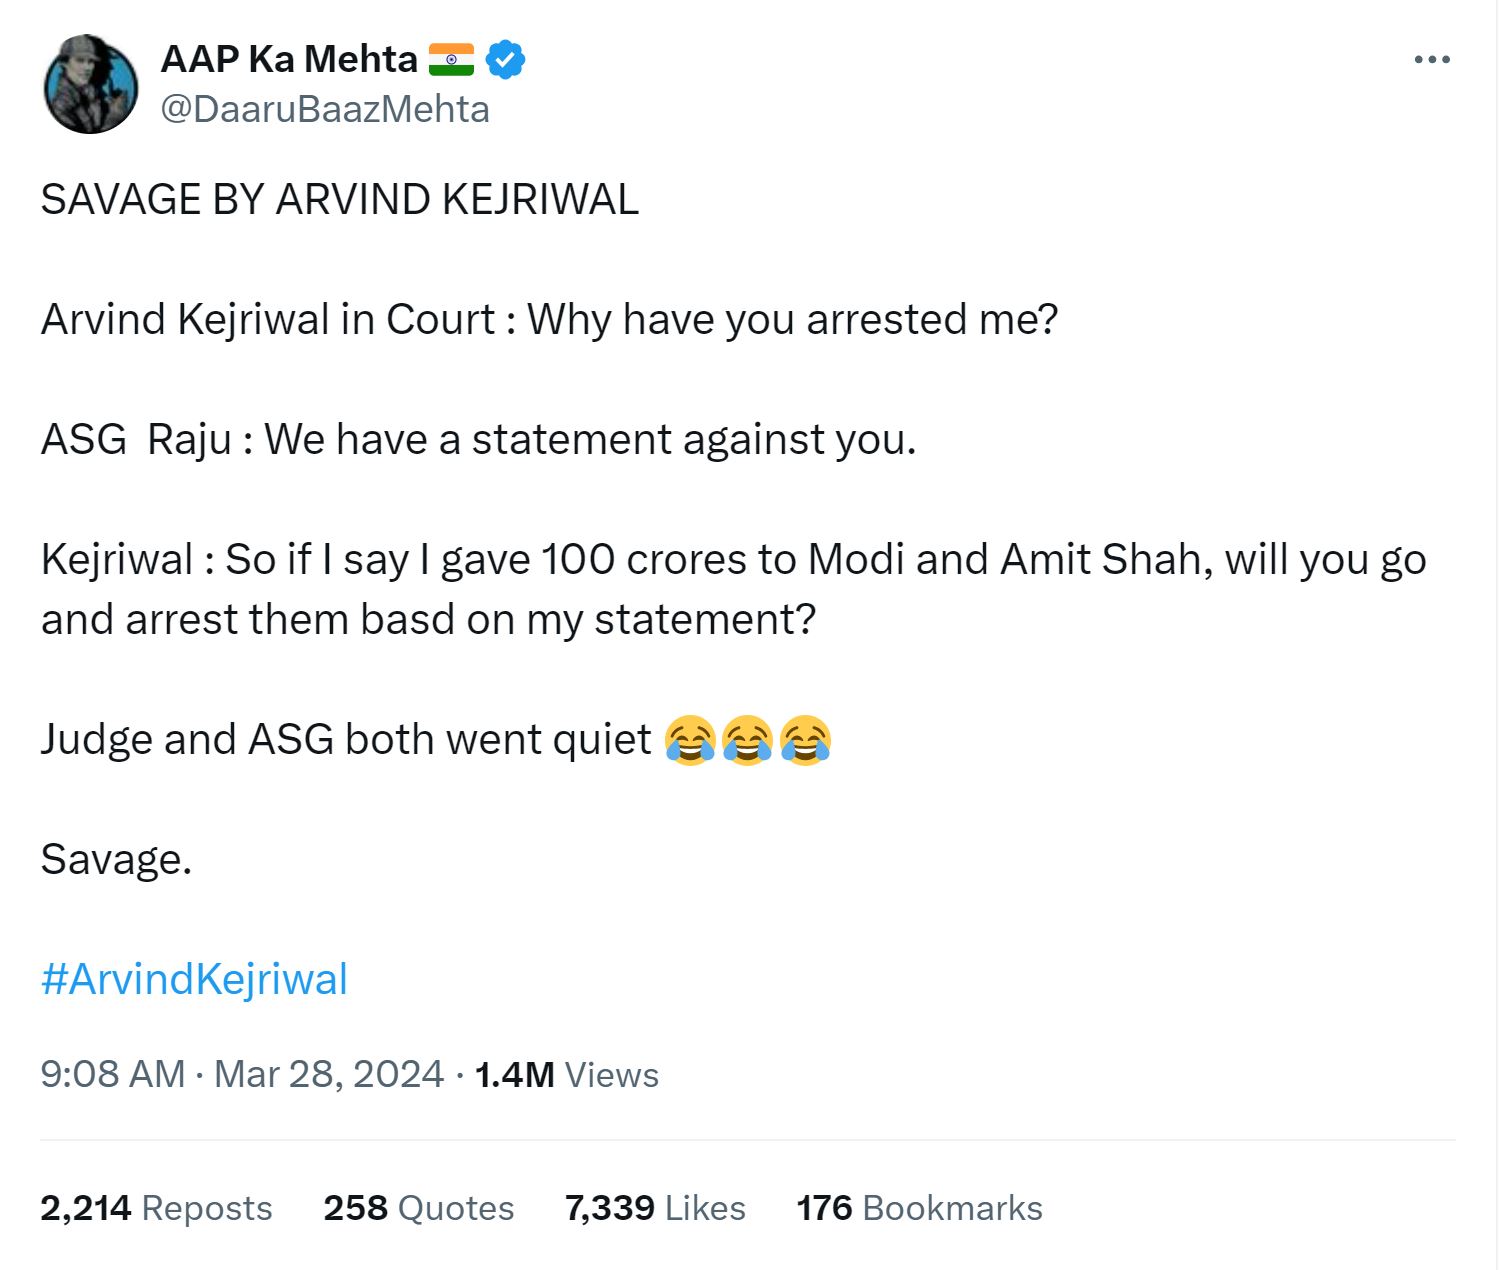Visit the @DaaruBaazMehta handle link
The image size is (1501, 1270).
(325, 109)
